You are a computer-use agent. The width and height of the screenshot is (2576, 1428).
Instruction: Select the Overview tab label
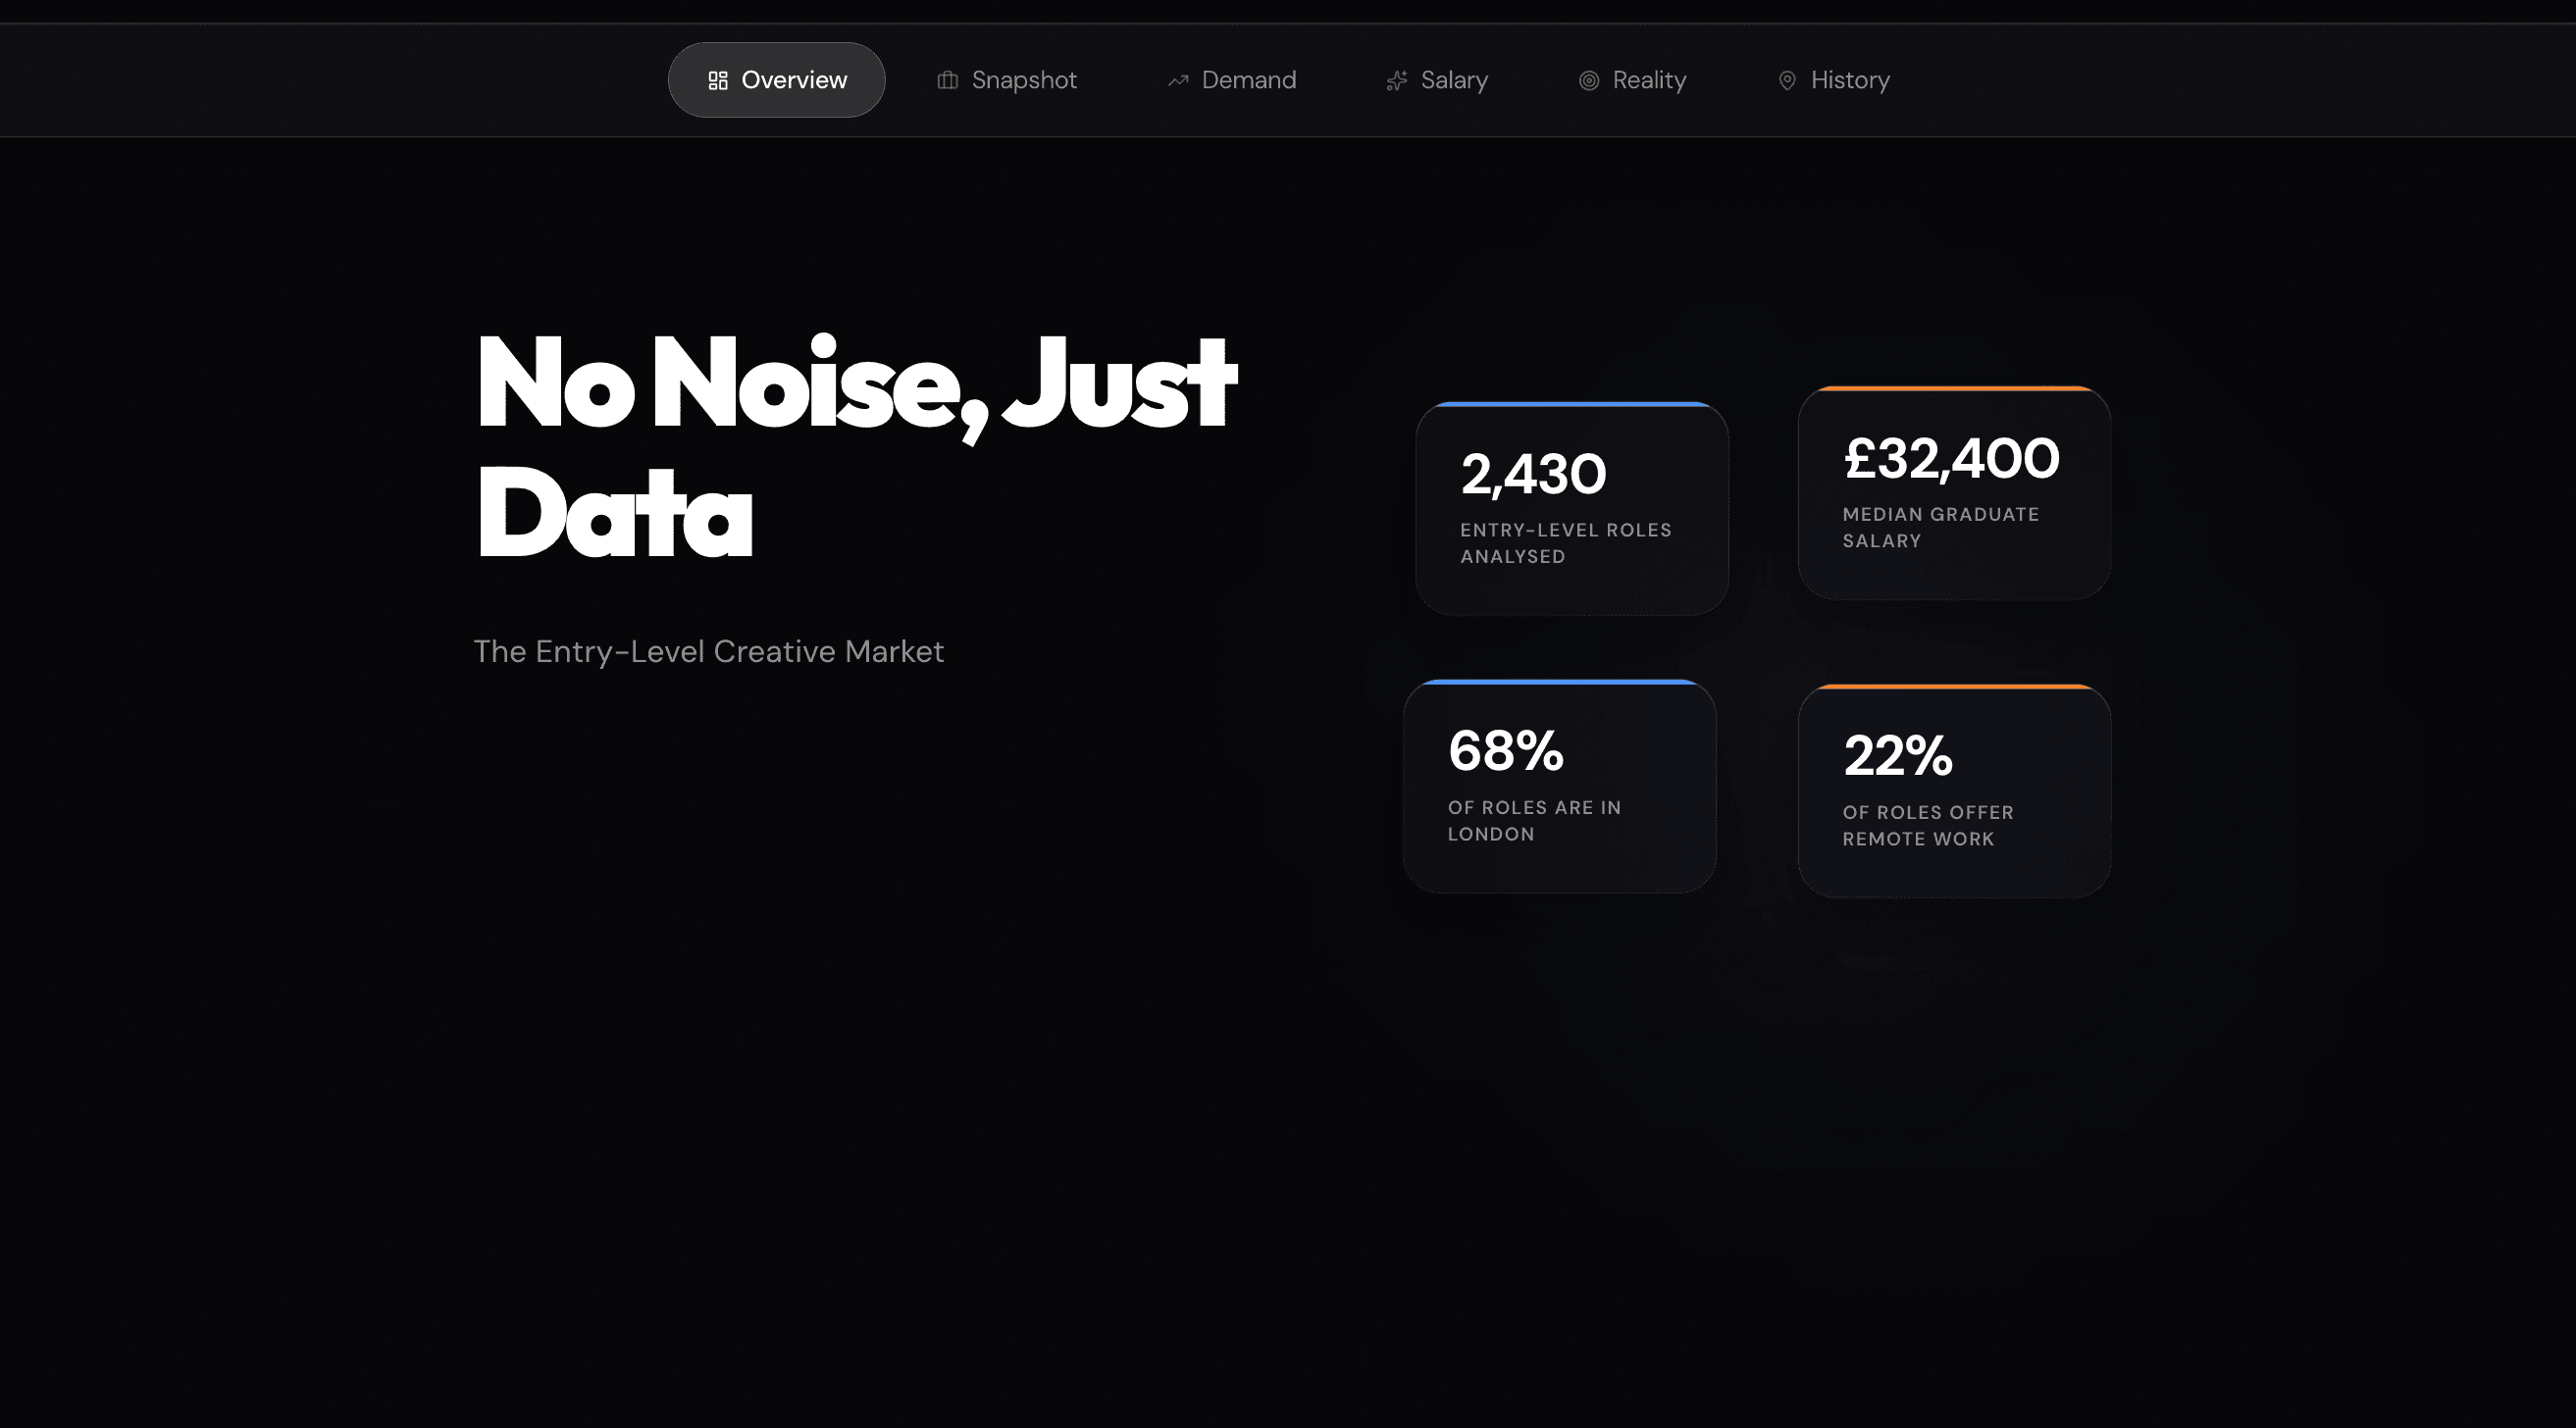(x=794, y=80)
